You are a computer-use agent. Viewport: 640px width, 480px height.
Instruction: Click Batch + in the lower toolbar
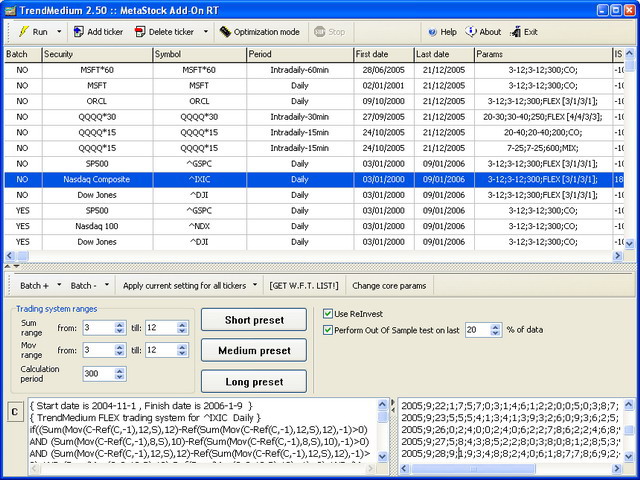click(x=34, y=286)
